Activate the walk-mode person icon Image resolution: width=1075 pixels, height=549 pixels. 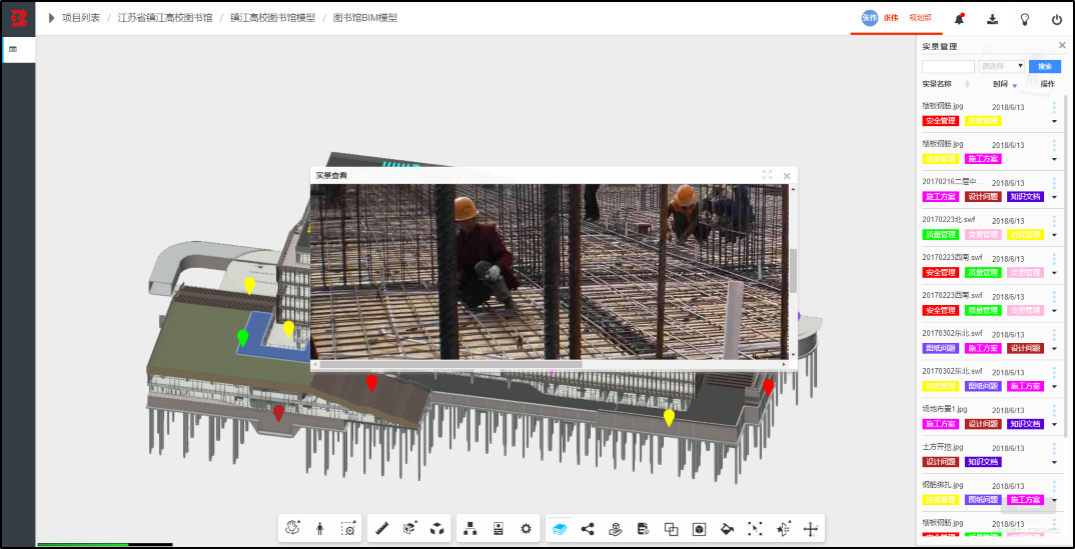(320, 528)
